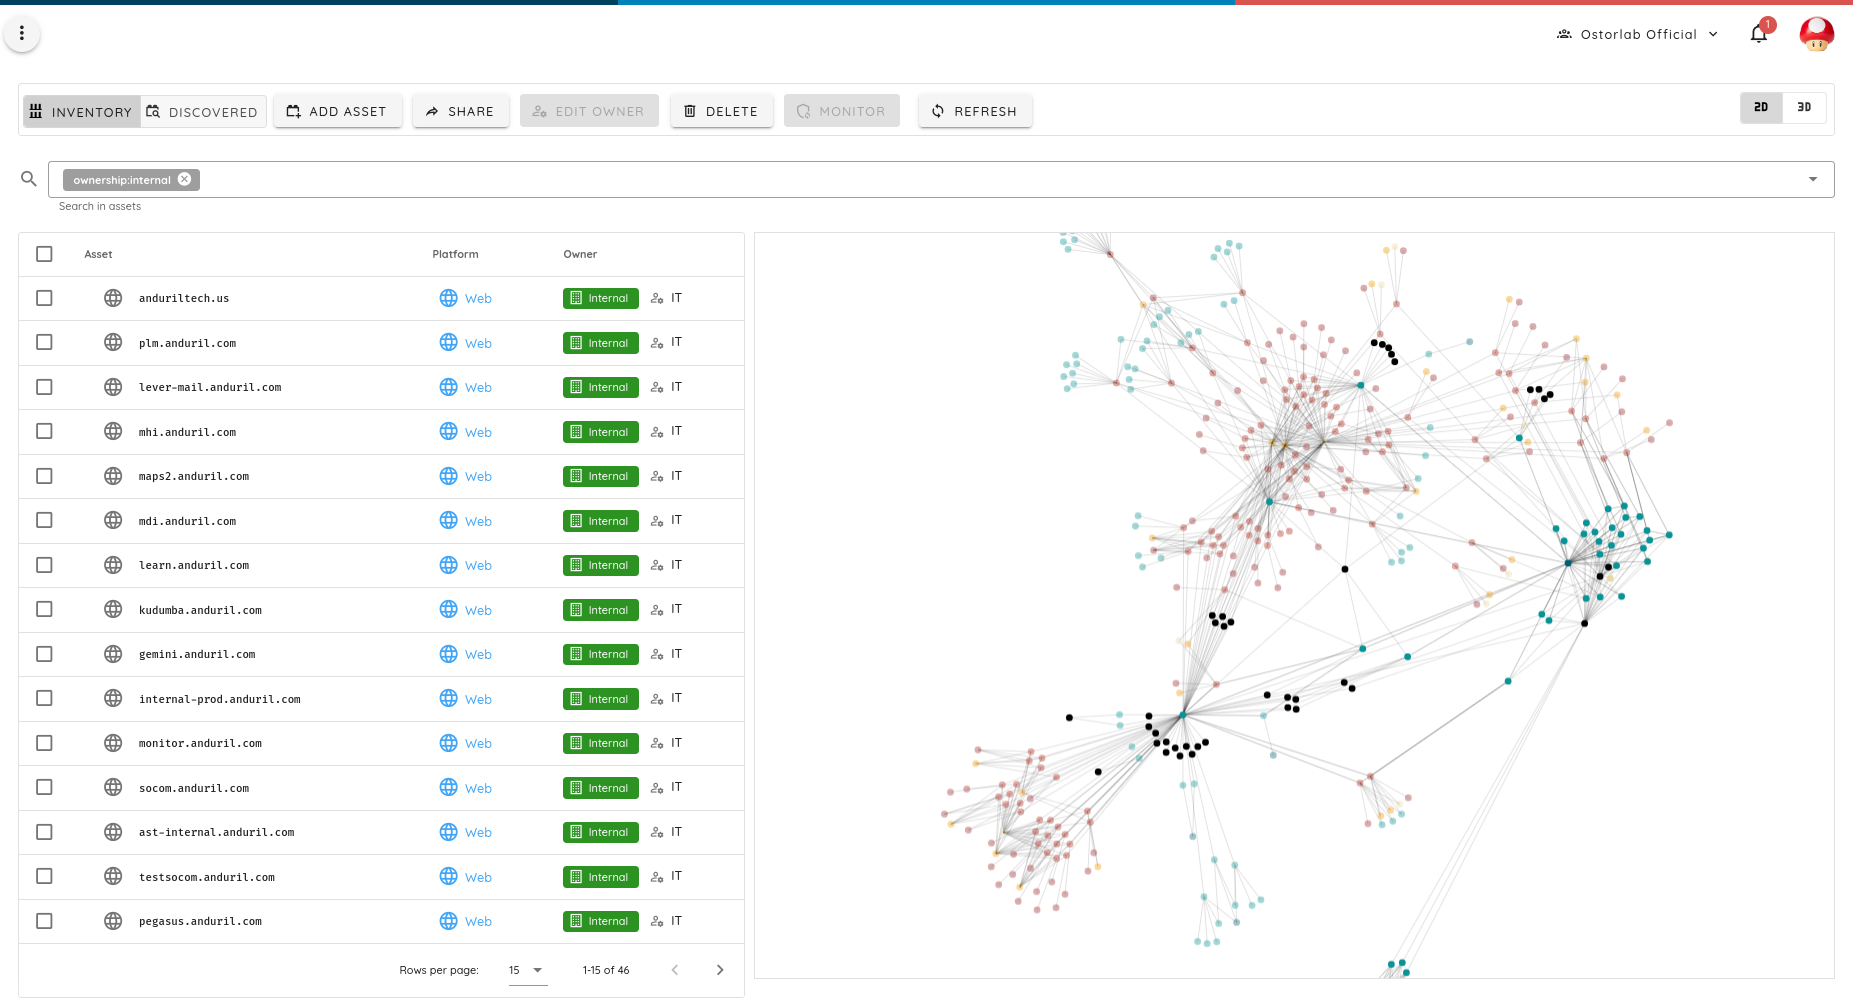Click globe icon for anduriltech.us
1853x1007 pixels.
tap(113, 298)
